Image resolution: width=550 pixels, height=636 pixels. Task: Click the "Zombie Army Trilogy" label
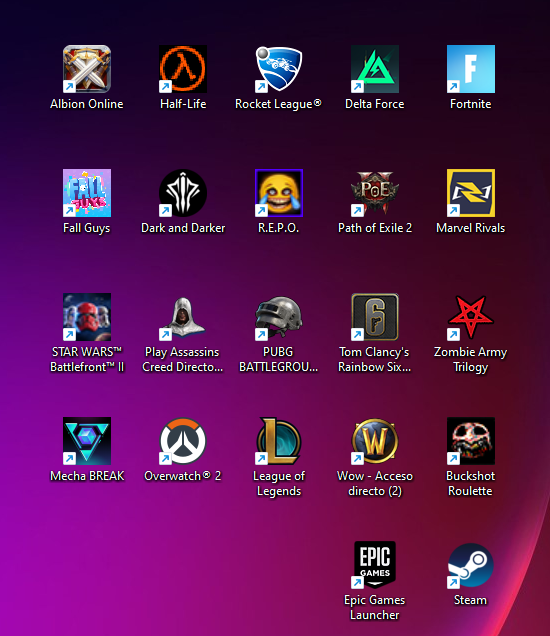pyautogui.click(x=471, y=360)
